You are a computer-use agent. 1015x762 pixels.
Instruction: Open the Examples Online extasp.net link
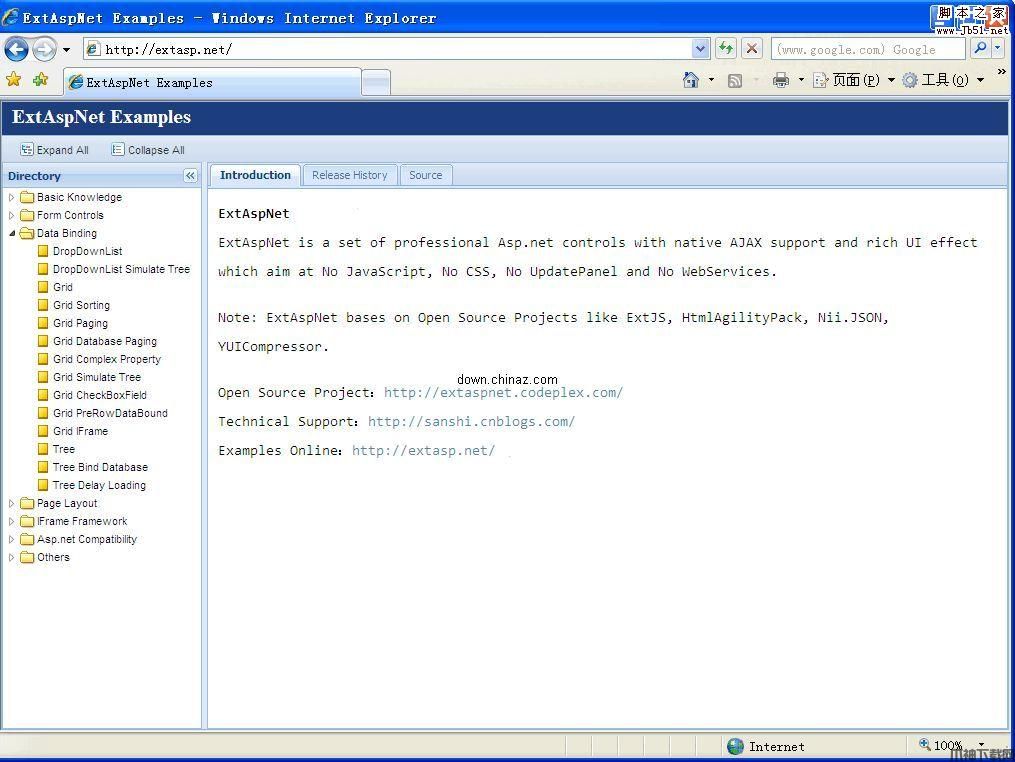pos(423,451)
